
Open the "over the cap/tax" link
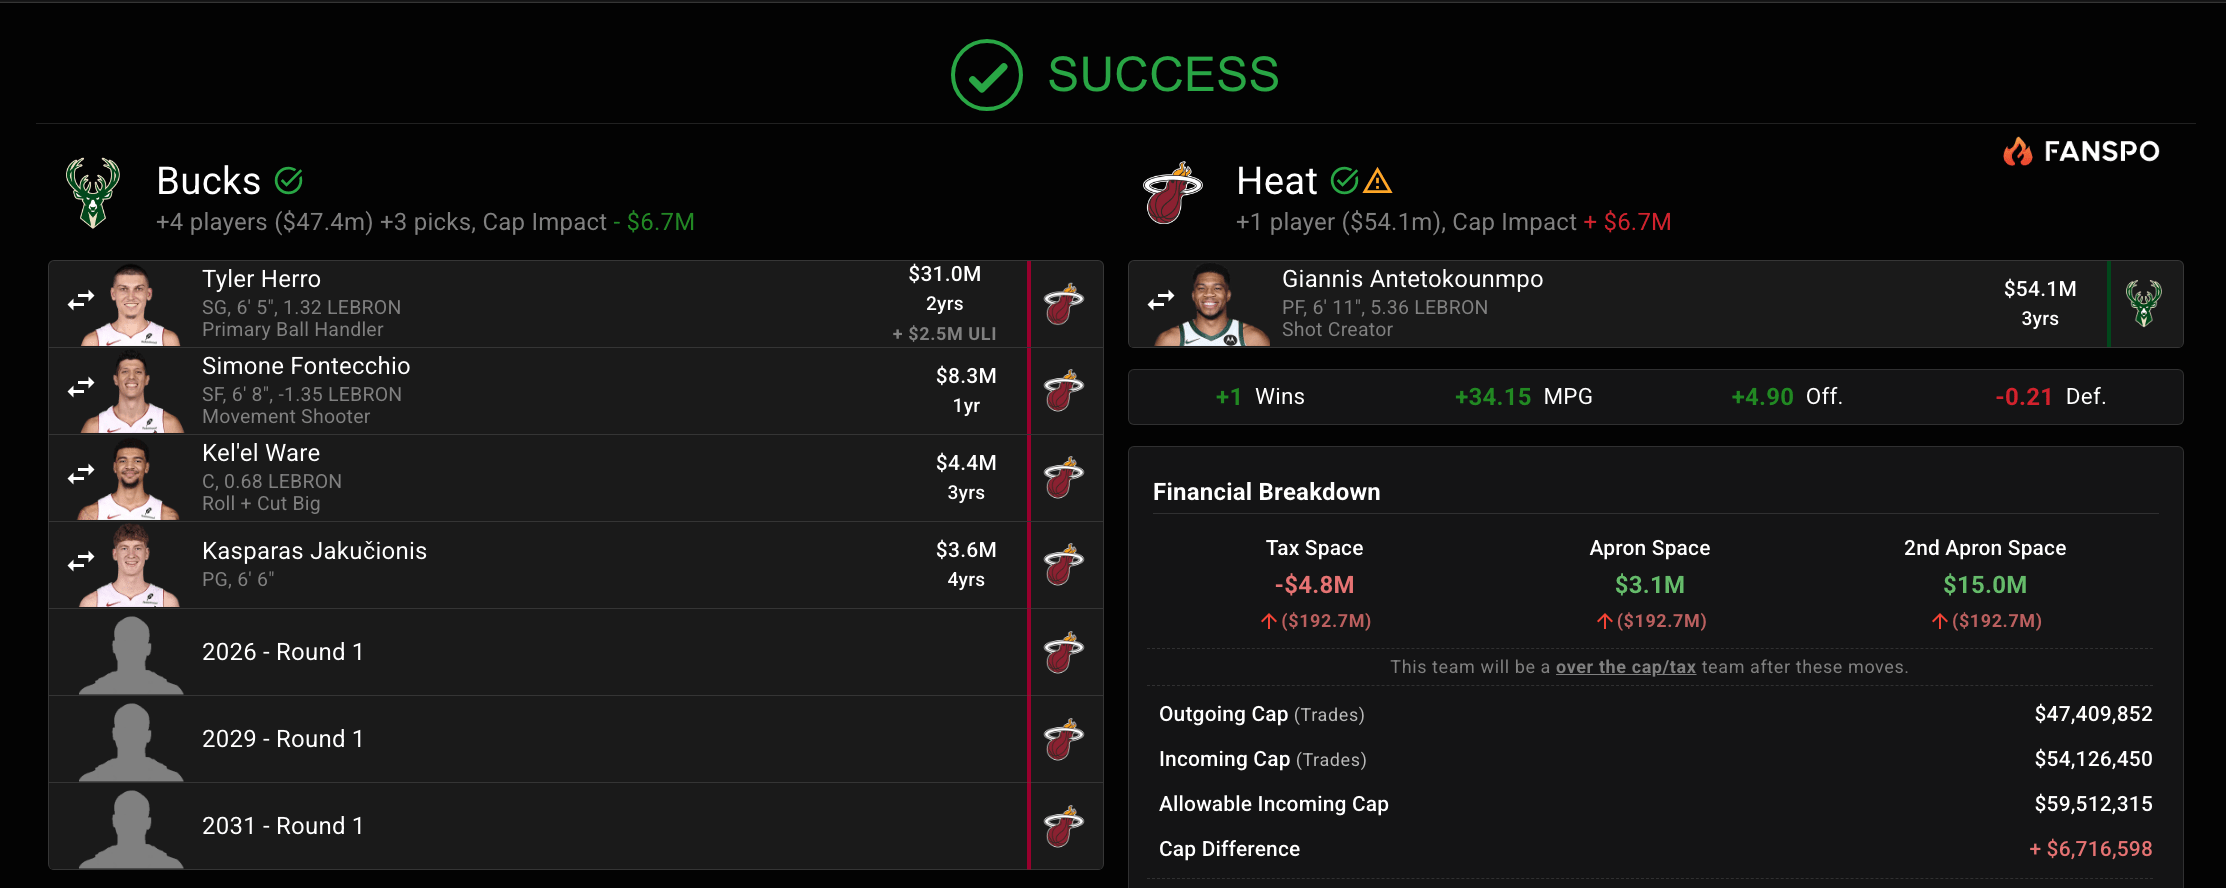[1625, 667]
